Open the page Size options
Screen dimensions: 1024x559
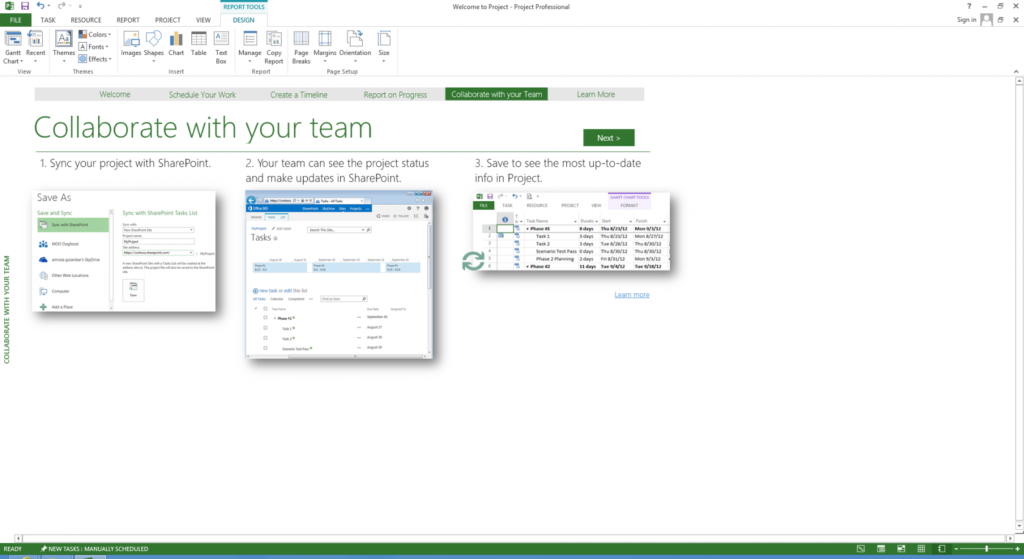pyautogui.click(x=384, y=48)
